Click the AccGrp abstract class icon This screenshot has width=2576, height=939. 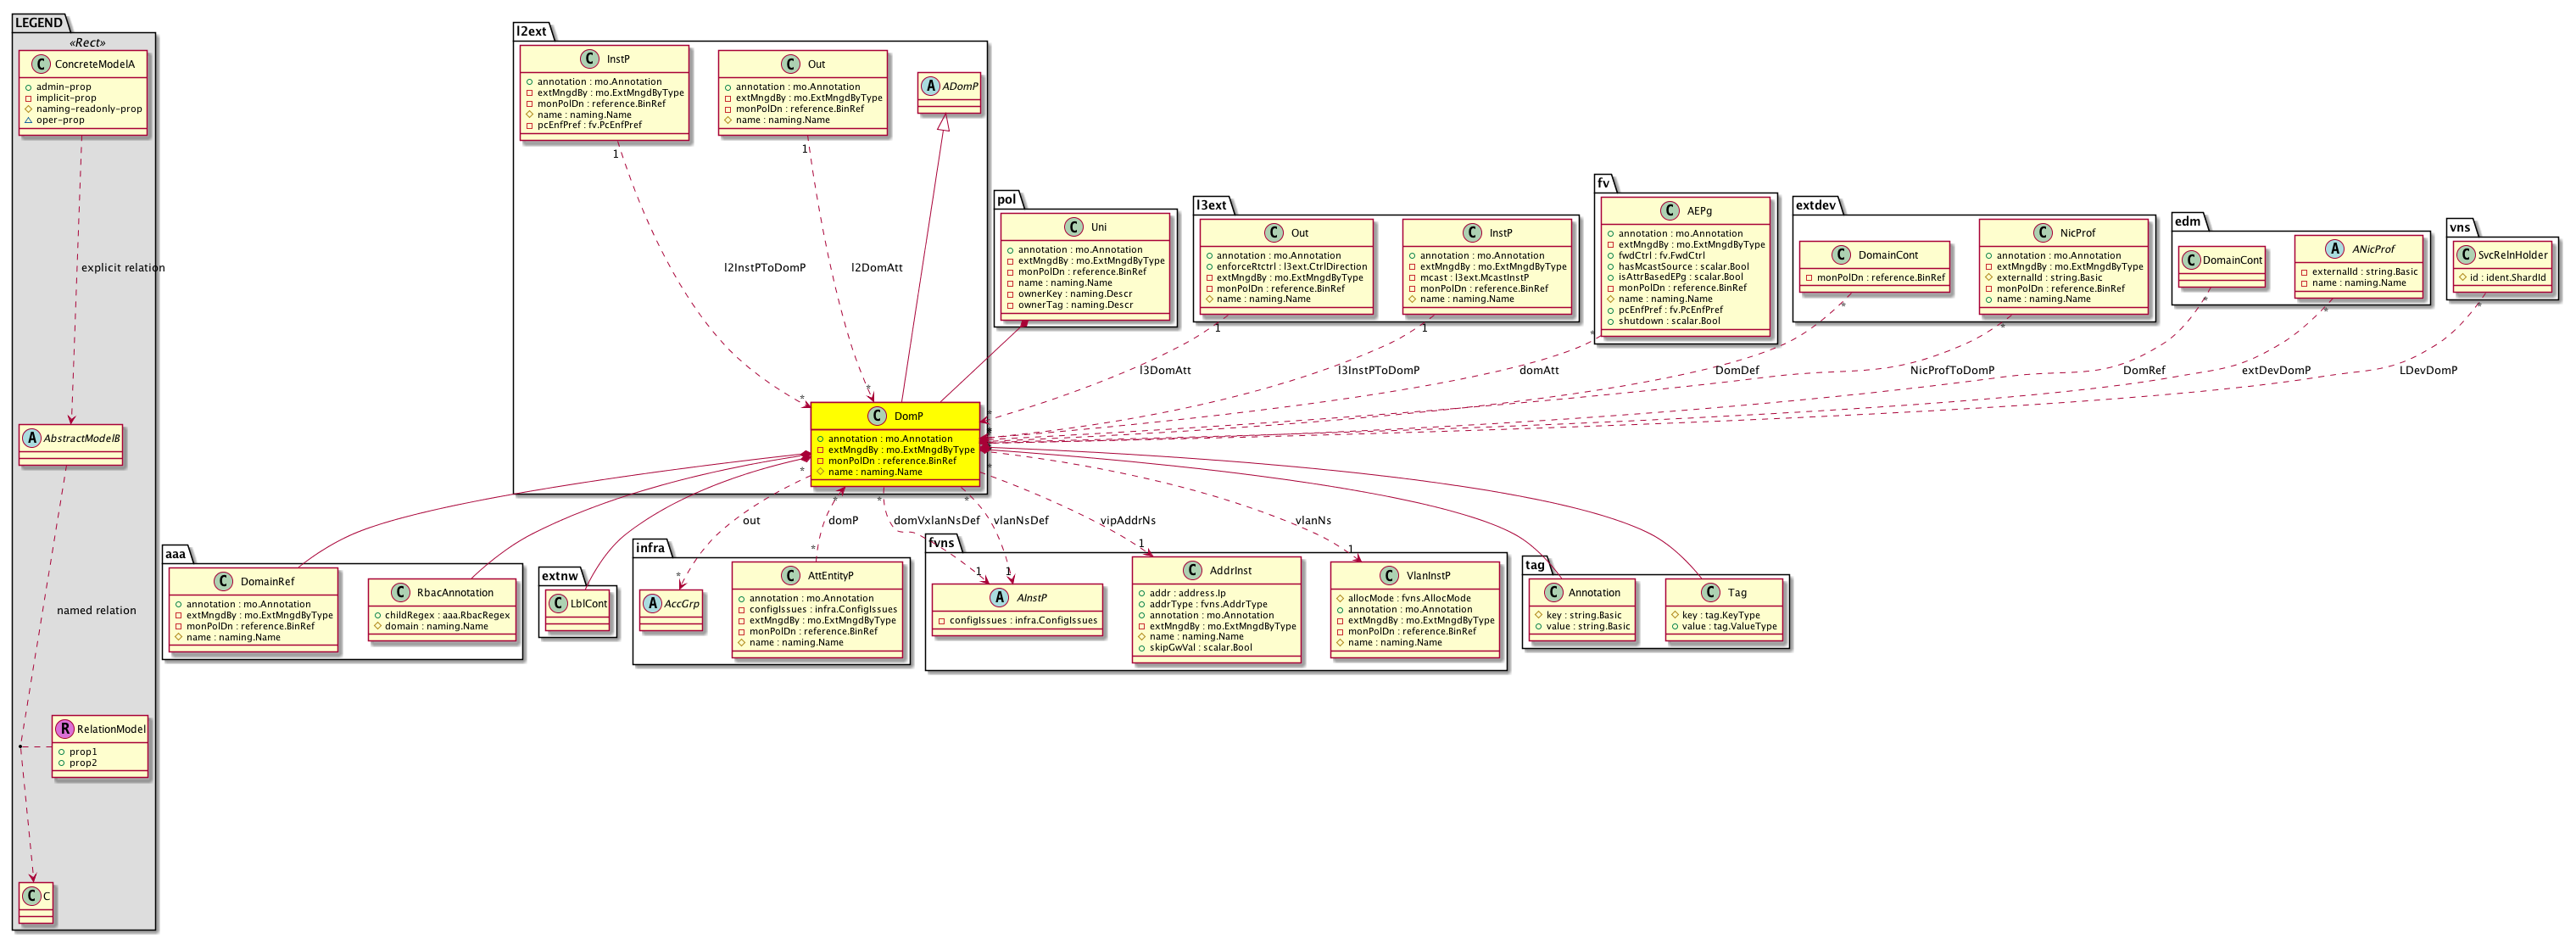coord(653,604)
